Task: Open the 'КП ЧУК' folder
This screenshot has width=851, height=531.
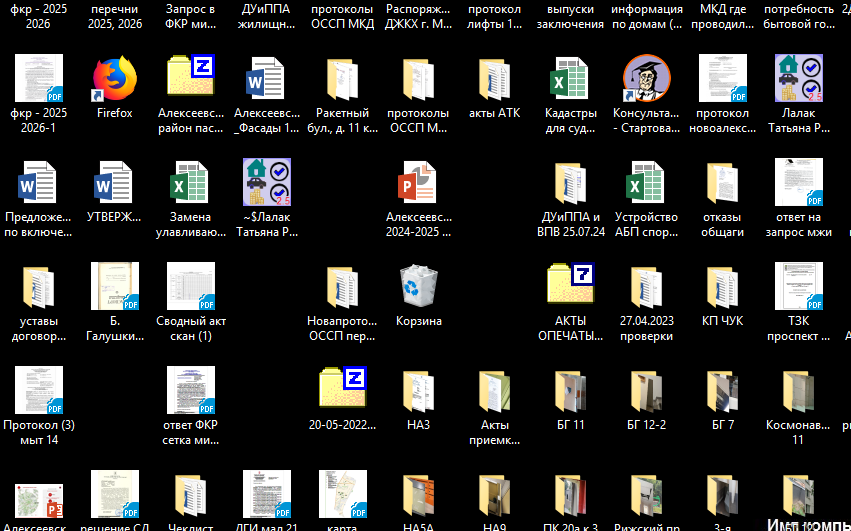Action: click(x=722, y=287)
